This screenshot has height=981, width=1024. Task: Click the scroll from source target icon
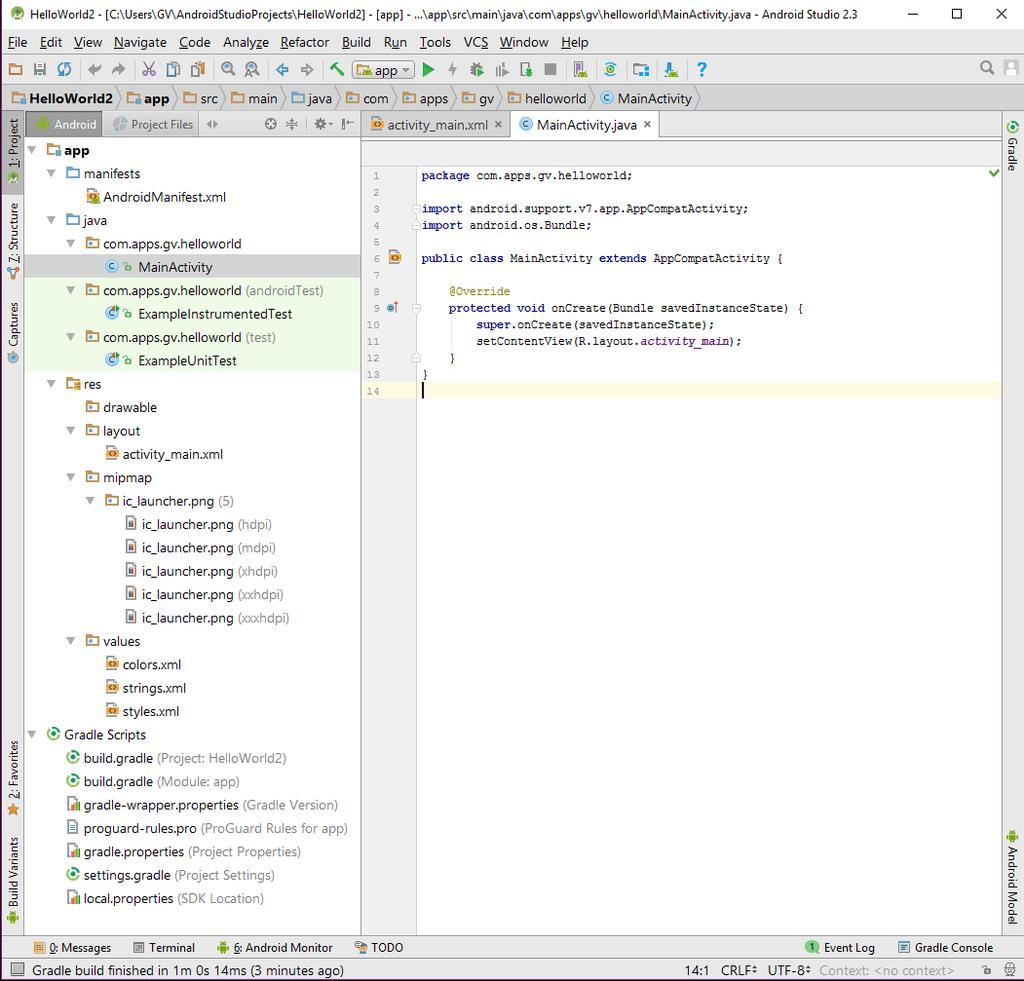[270, 124]
